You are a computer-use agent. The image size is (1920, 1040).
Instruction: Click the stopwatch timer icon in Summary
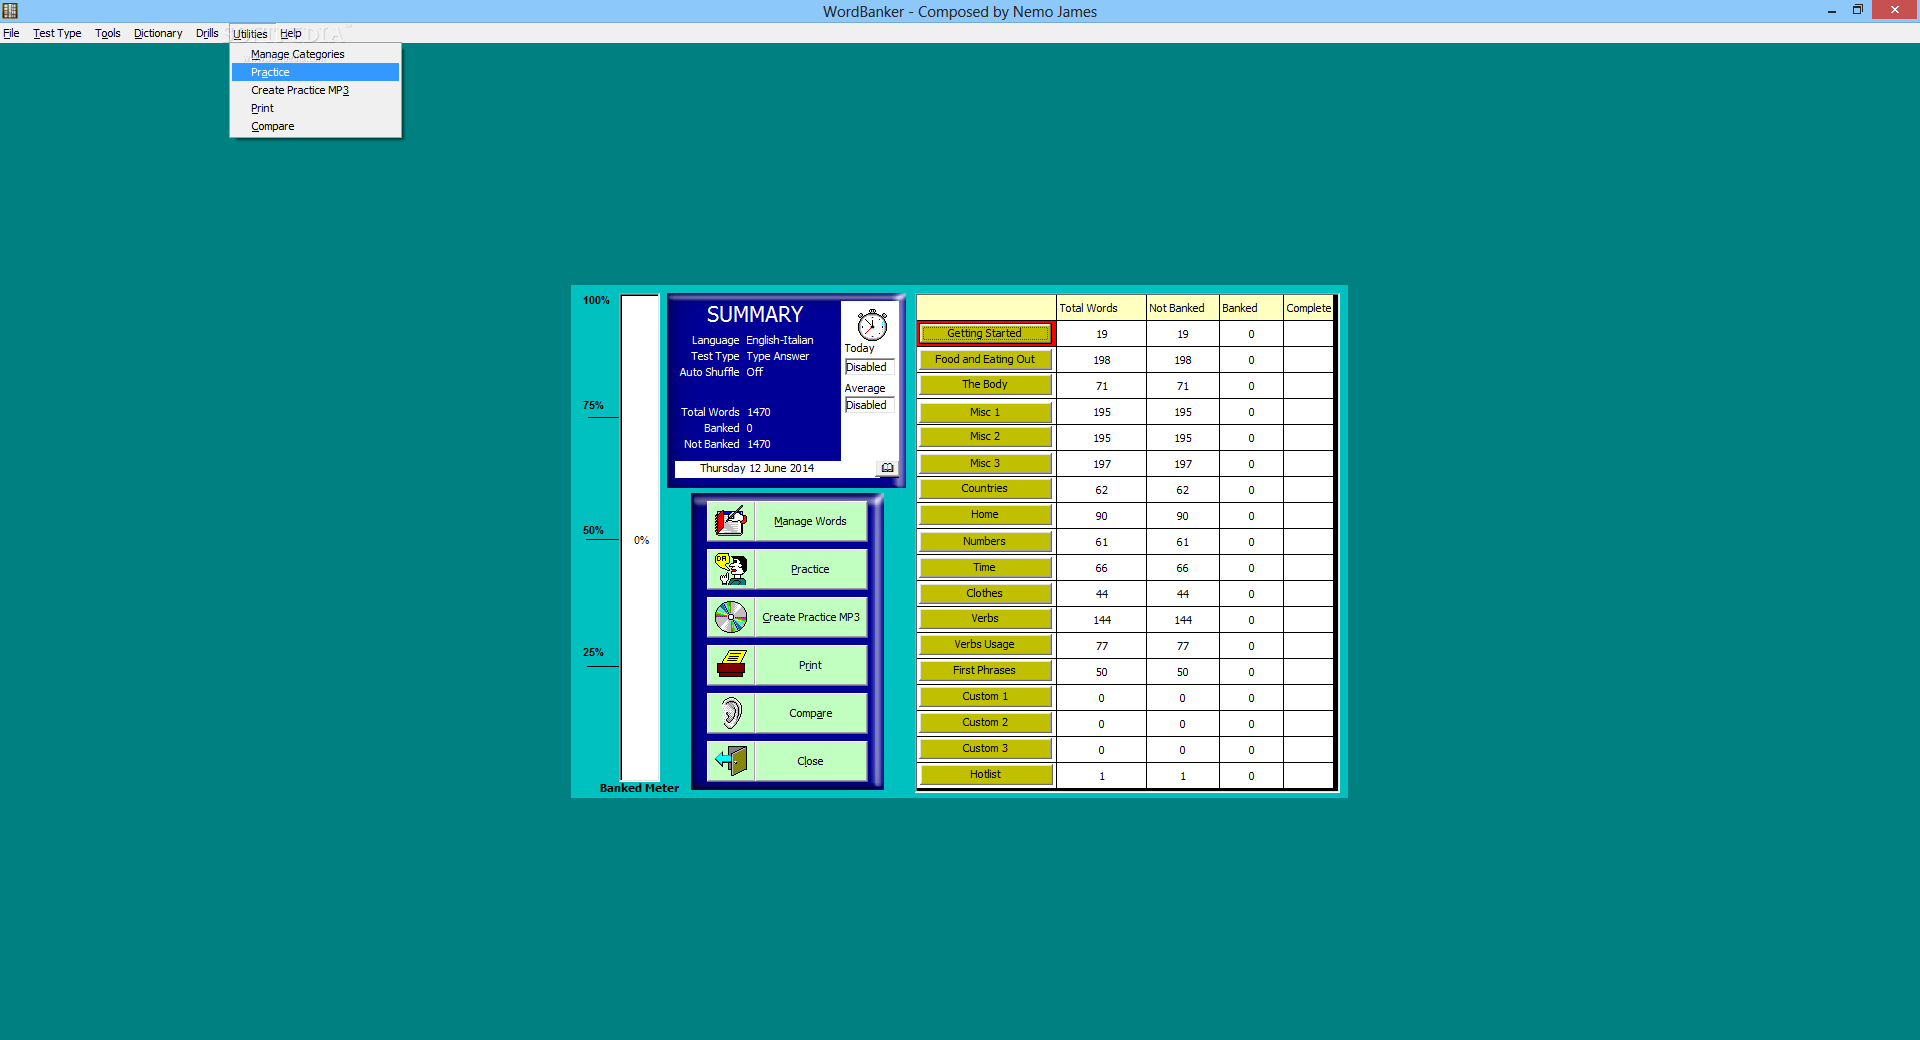[x=872, y=324]
